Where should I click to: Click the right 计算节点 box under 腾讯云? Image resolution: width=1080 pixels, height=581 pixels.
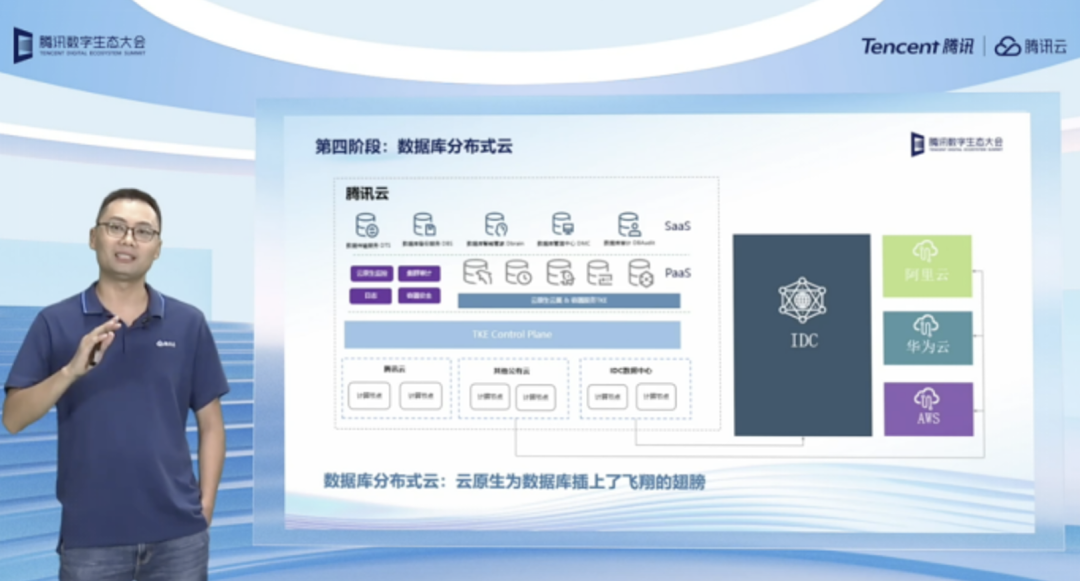coord(421,396)
